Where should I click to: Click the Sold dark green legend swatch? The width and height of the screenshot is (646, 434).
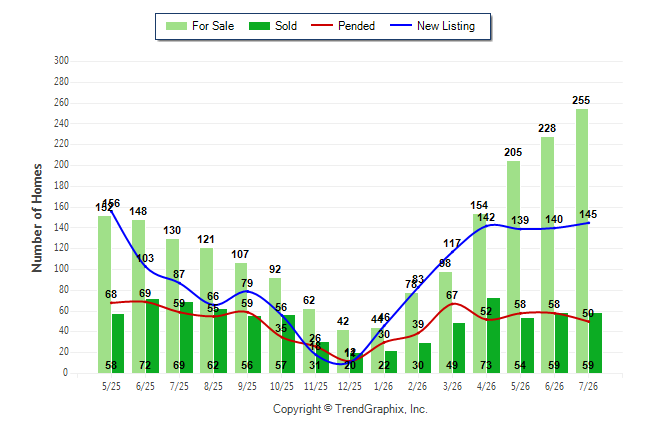click(x=260, y=26)
